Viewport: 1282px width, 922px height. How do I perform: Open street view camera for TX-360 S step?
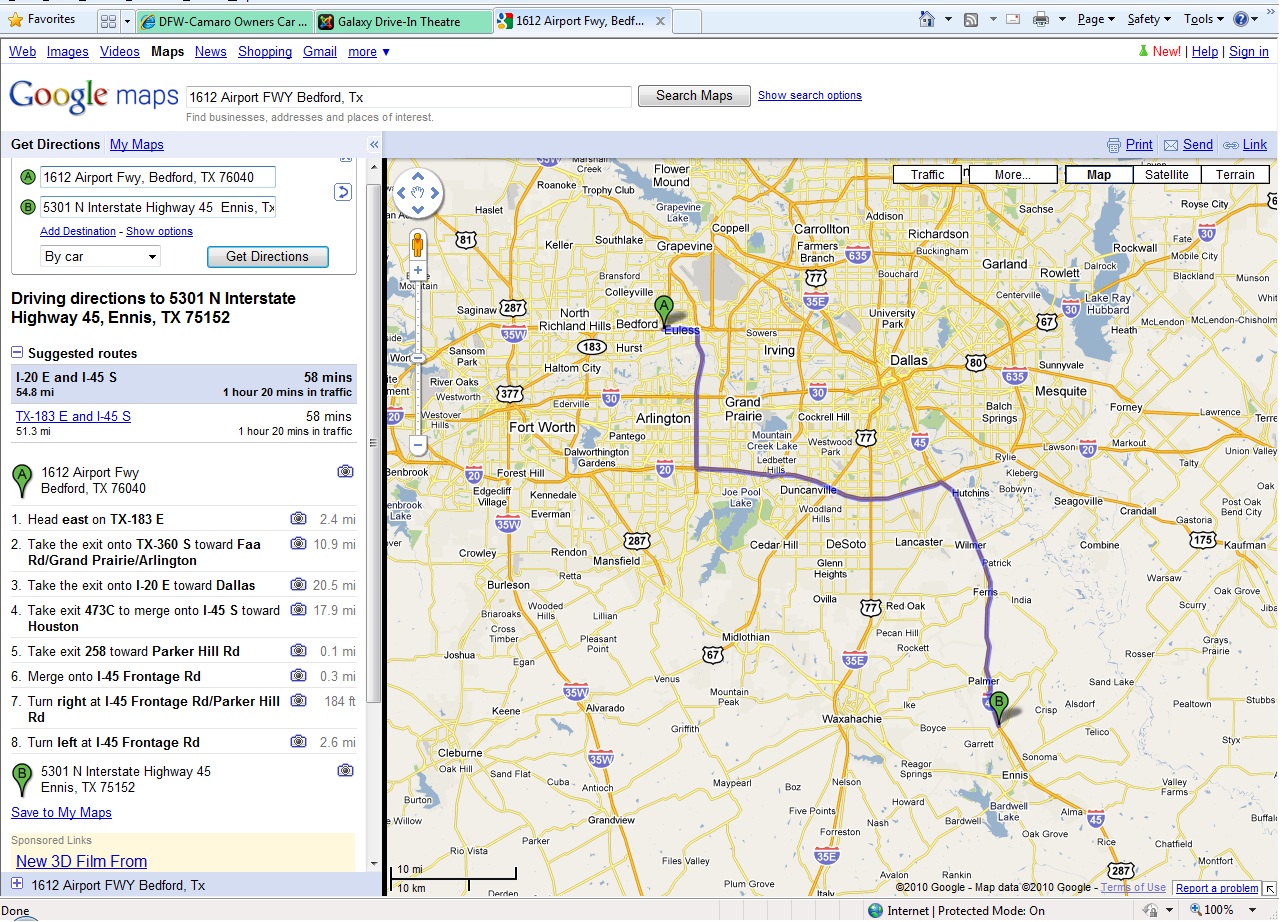click(x=298, y=543)
